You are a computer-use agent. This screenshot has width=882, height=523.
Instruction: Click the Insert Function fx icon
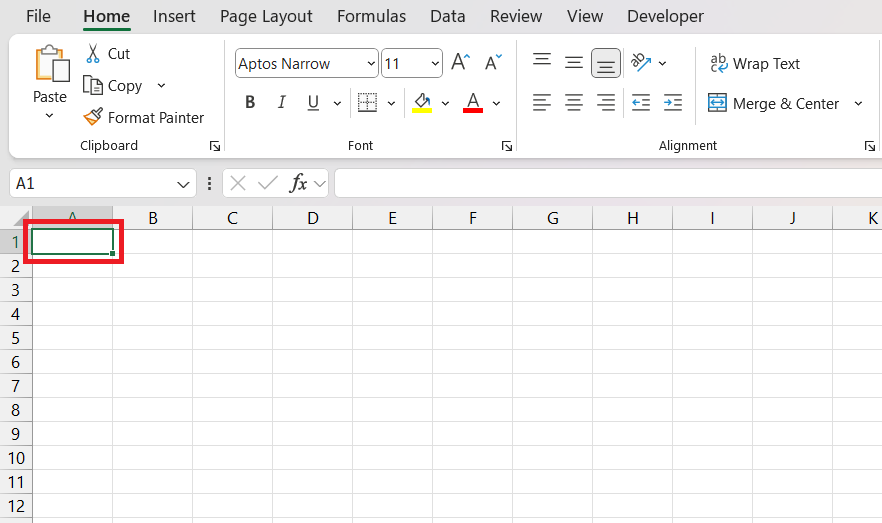click(298, 183)
